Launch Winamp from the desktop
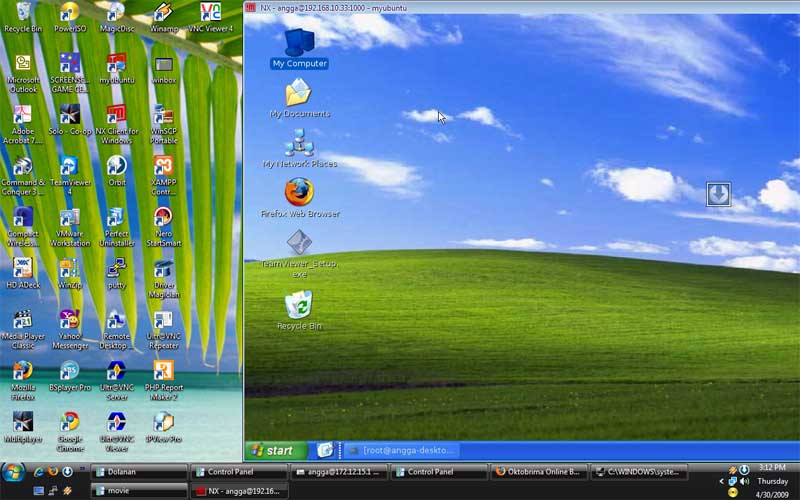 click(x=163, y=17)
